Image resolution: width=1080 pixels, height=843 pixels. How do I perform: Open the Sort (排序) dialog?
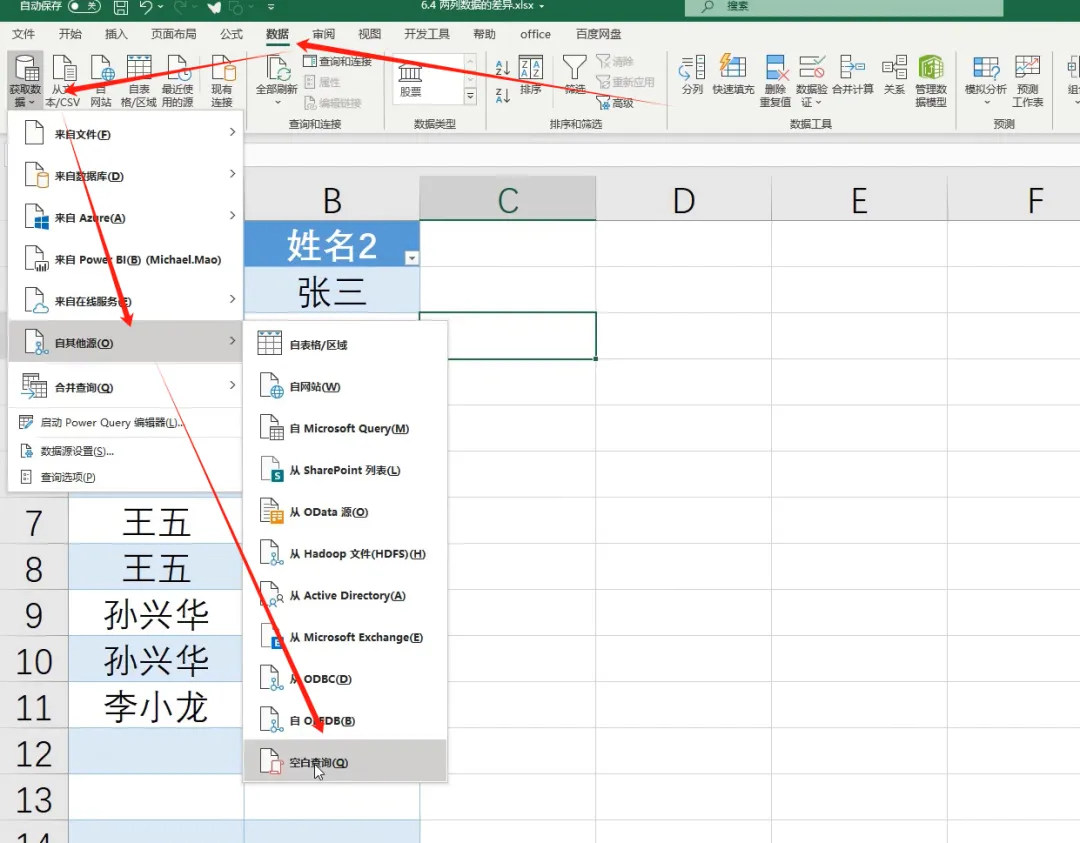(x=530, y=74)
